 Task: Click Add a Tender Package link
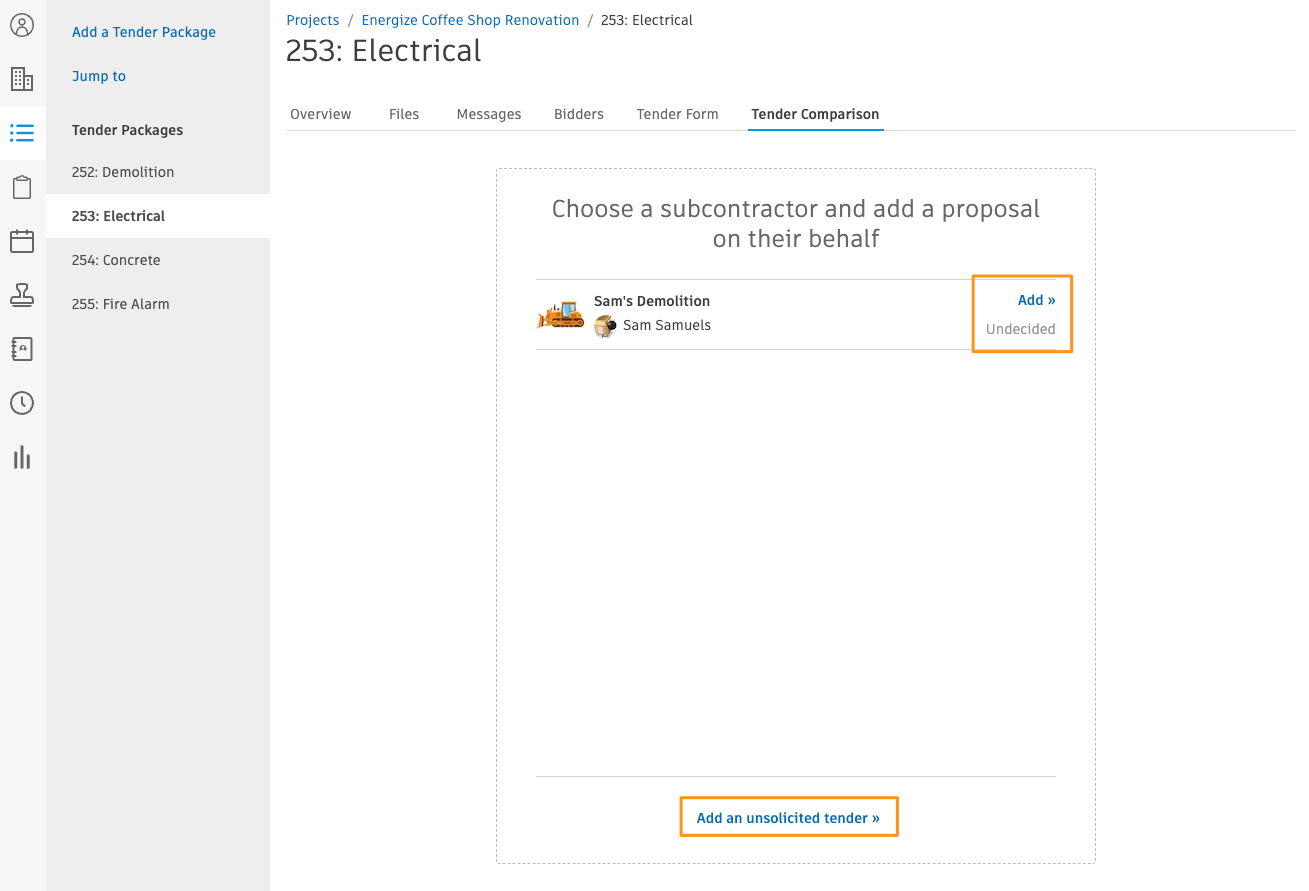(x=144, y=32)
